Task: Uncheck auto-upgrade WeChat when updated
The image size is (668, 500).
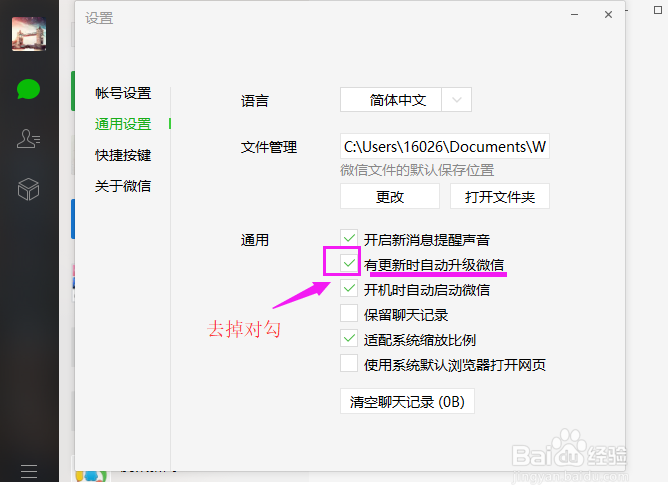Action: (349, 263)
